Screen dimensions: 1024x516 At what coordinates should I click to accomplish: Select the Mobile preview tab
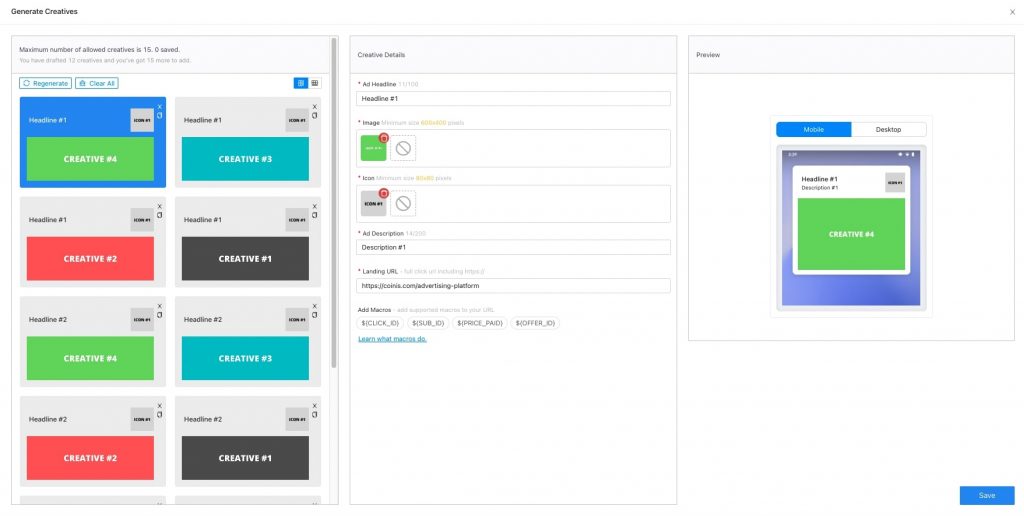click(x=813, y=129)
